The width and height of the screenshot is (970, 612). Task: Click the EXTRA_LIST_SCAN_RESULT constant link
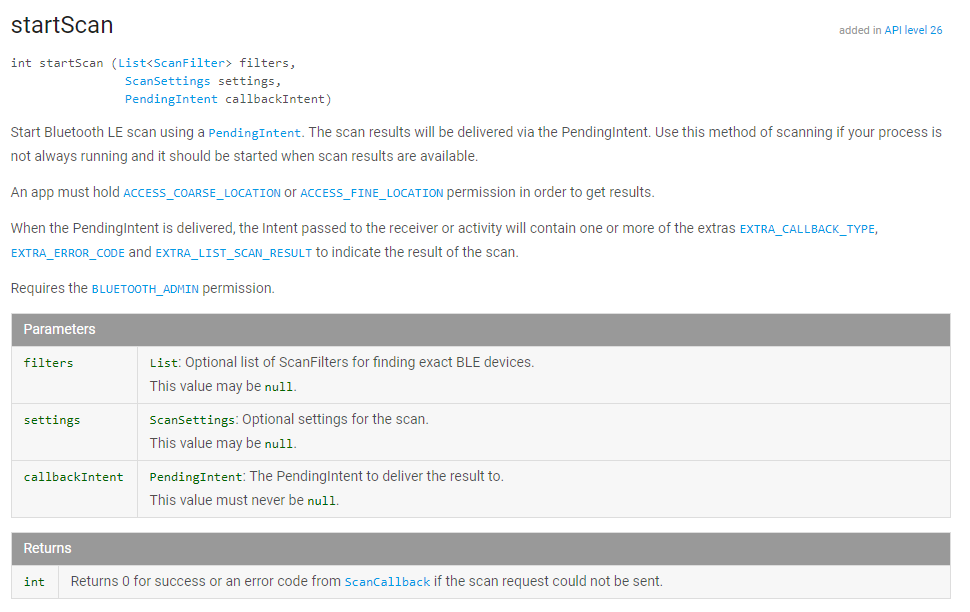pyautogui.click(x=234, y=253)
